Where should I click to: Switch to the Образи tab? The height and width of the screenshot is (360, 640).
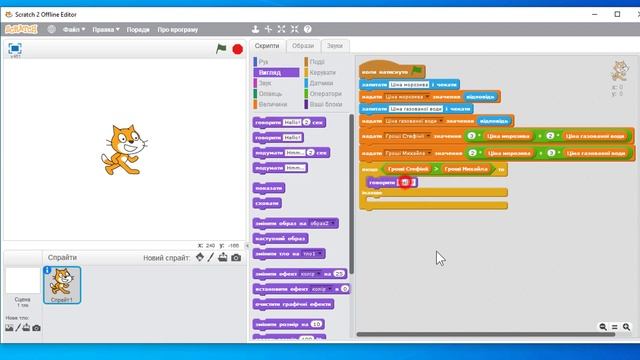(303, 46)
